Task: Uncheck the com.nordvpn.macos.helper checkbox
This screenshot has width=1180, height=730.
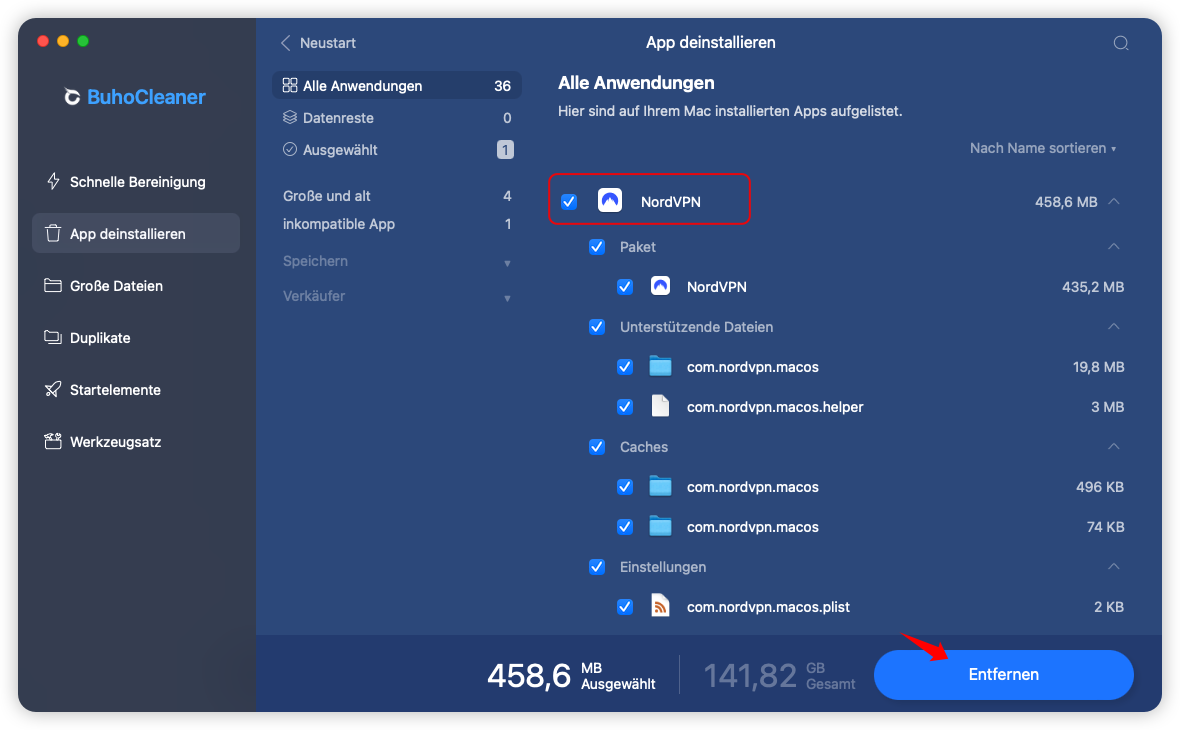Action: click(x=625, y=406)
